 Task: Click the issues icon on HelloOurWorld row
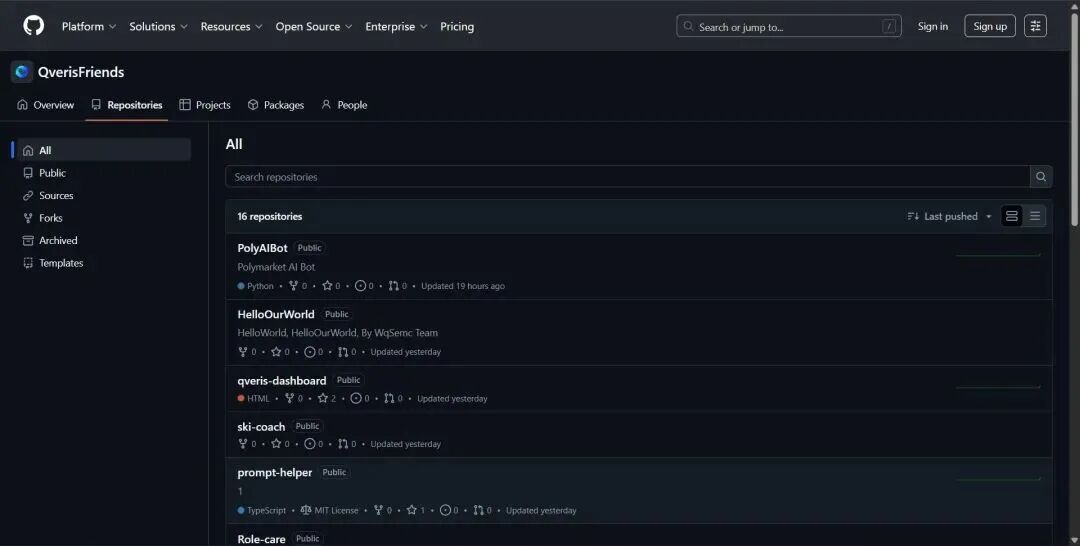(x=310, y=352)
